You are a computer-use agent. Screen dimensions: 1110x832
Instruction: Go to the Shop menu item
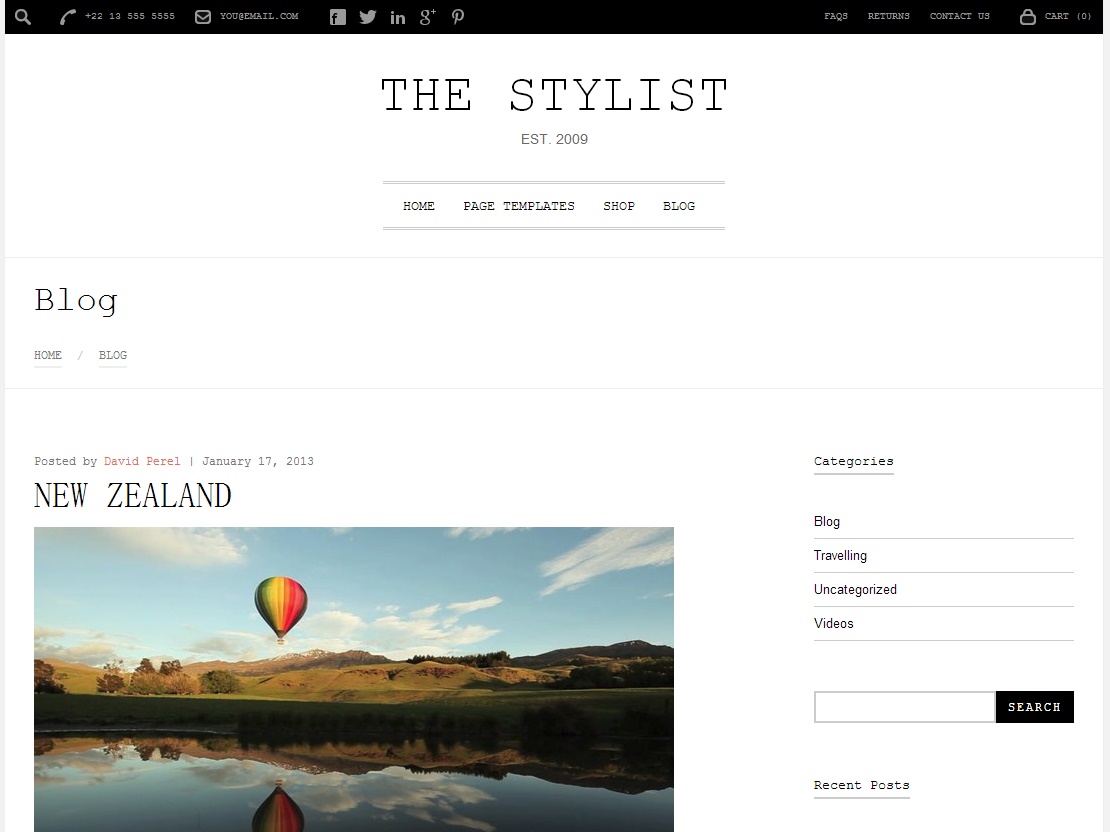click(619, 206)
